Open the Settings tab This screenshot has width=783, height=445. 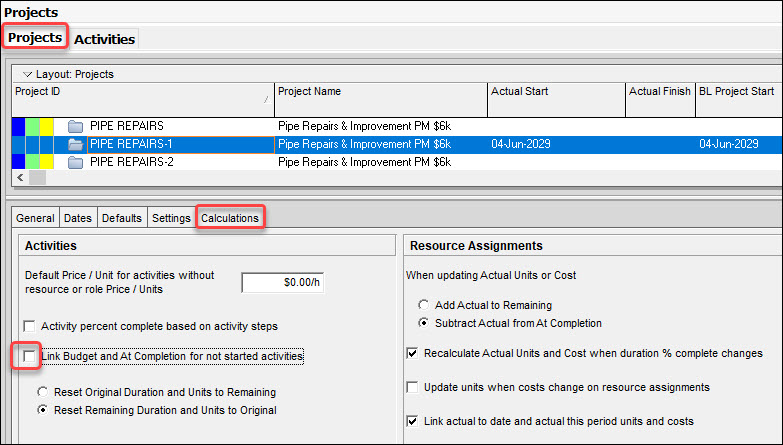(x=171, y=218)
